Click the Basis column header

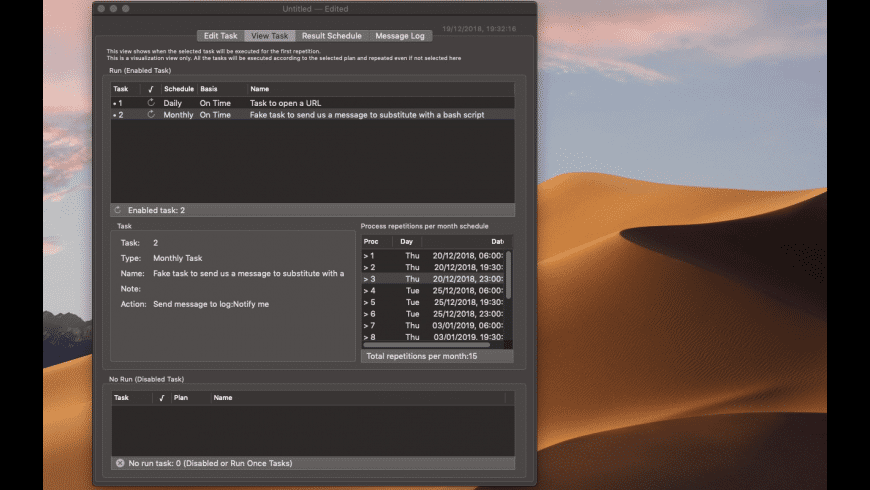pyautogui.click(x=222, y=89)
